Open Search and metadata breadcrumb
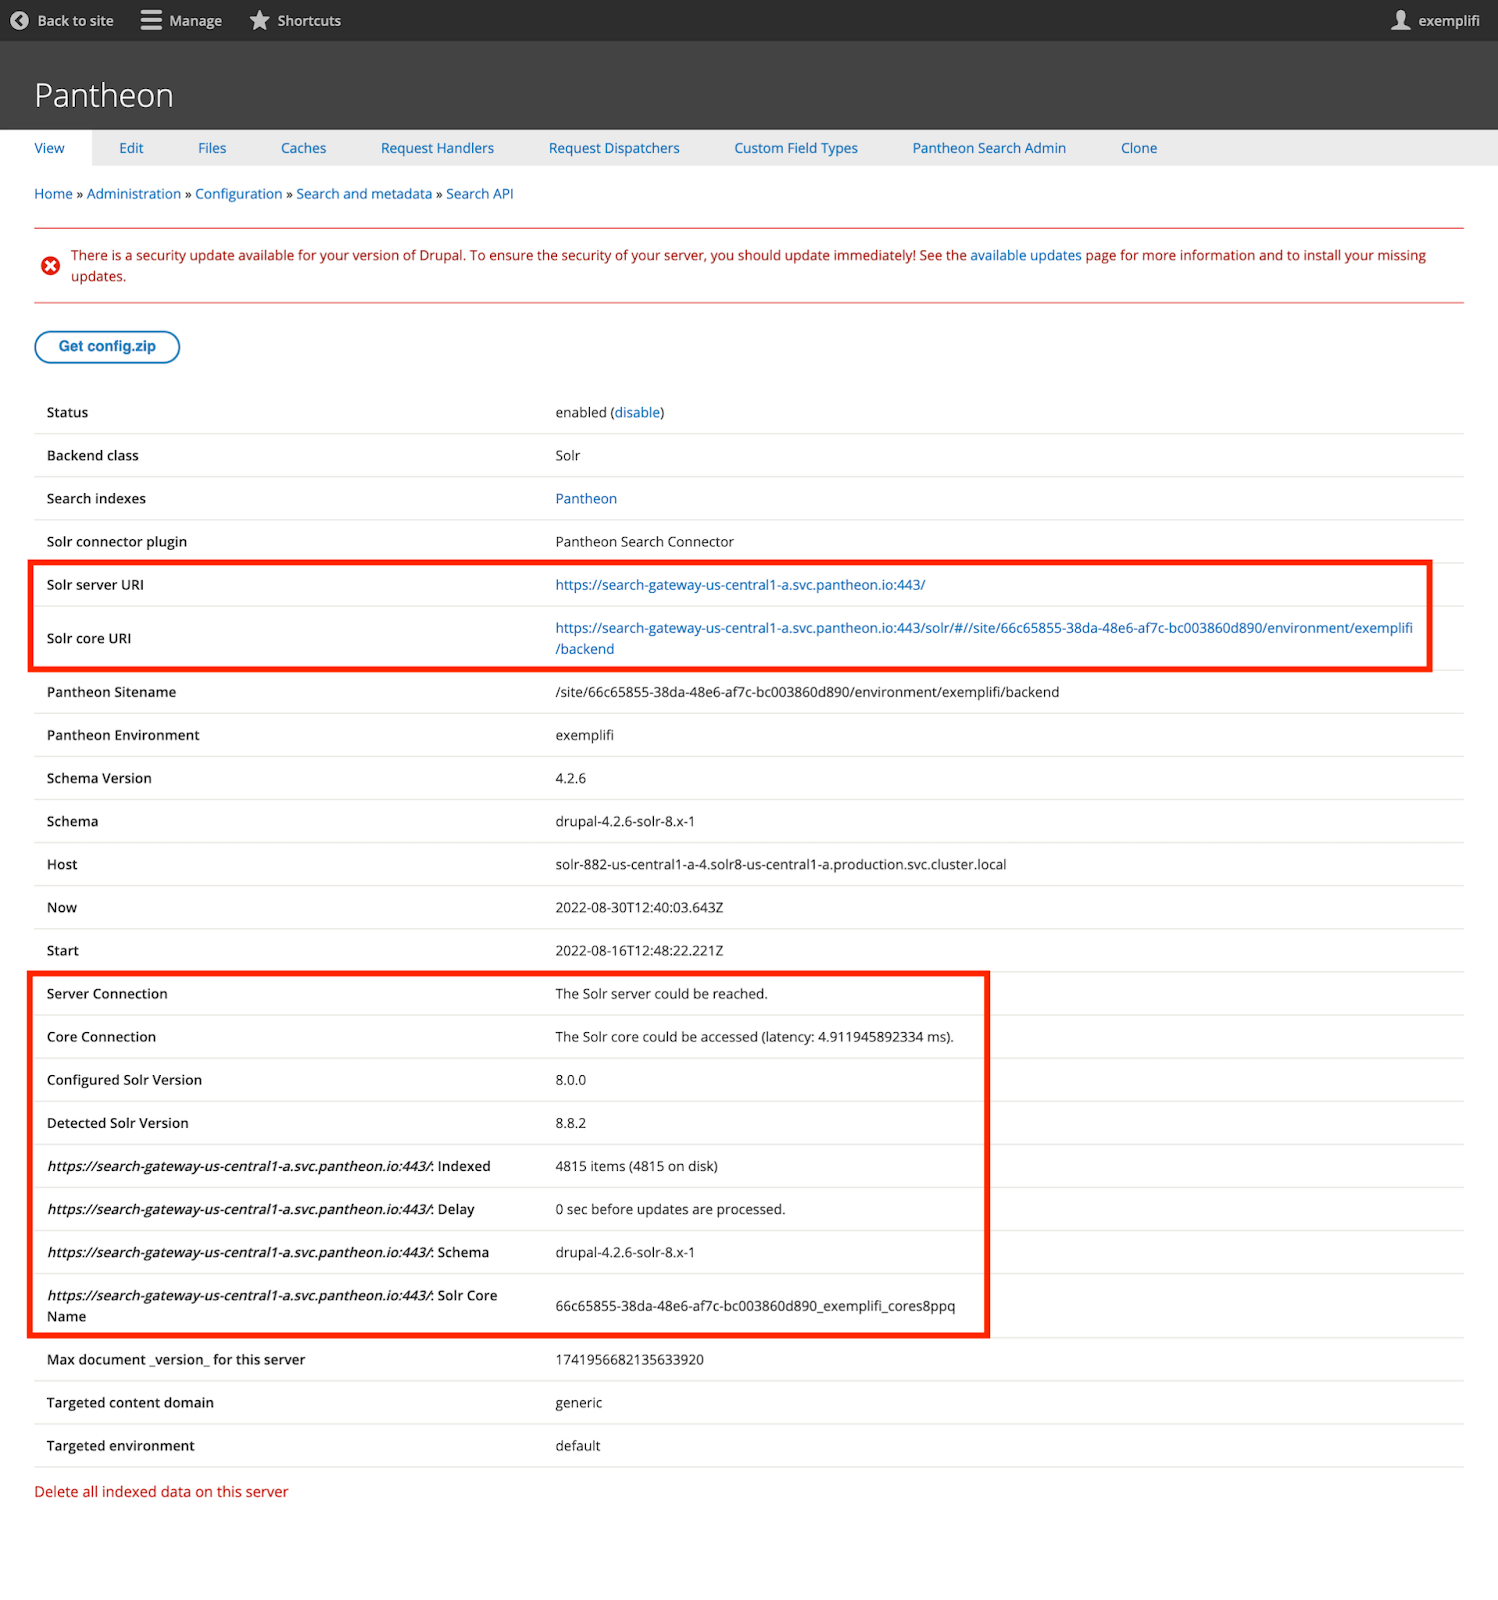Image resolution: width=1498 pixels, height=1600 pixels. click(x=364, y=194)
